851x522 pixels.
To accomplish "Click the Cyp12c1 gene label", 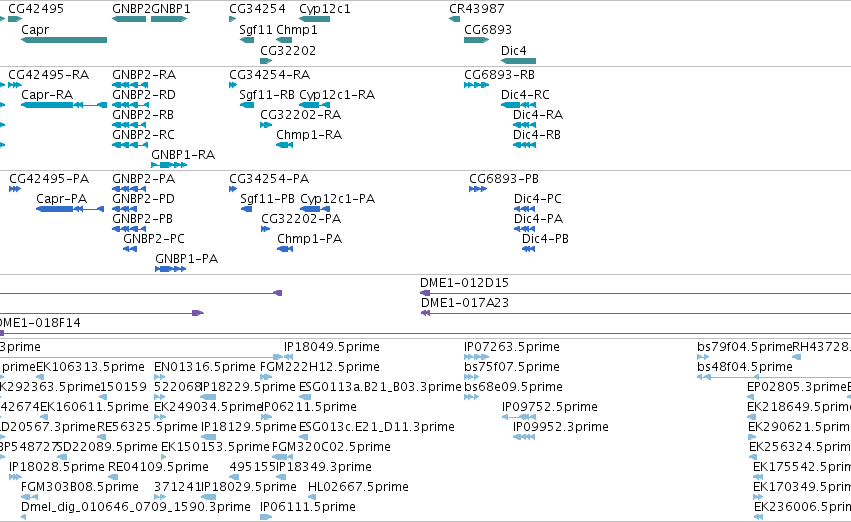I will 325,9.
